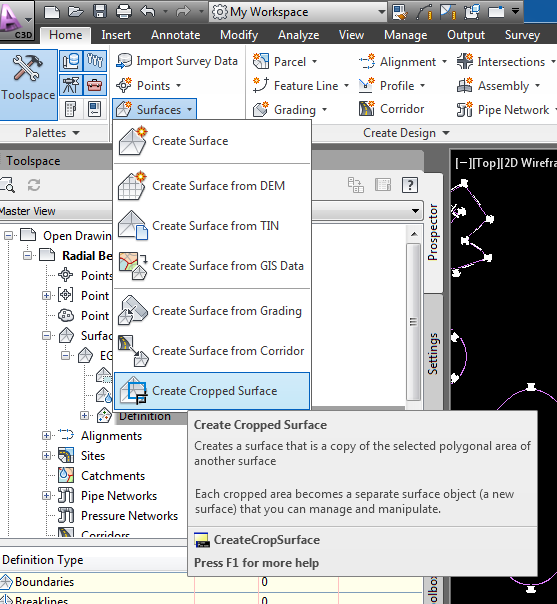Save the drawing with the Save icon
Screen dimensions: 557x604
click(100, 12)
